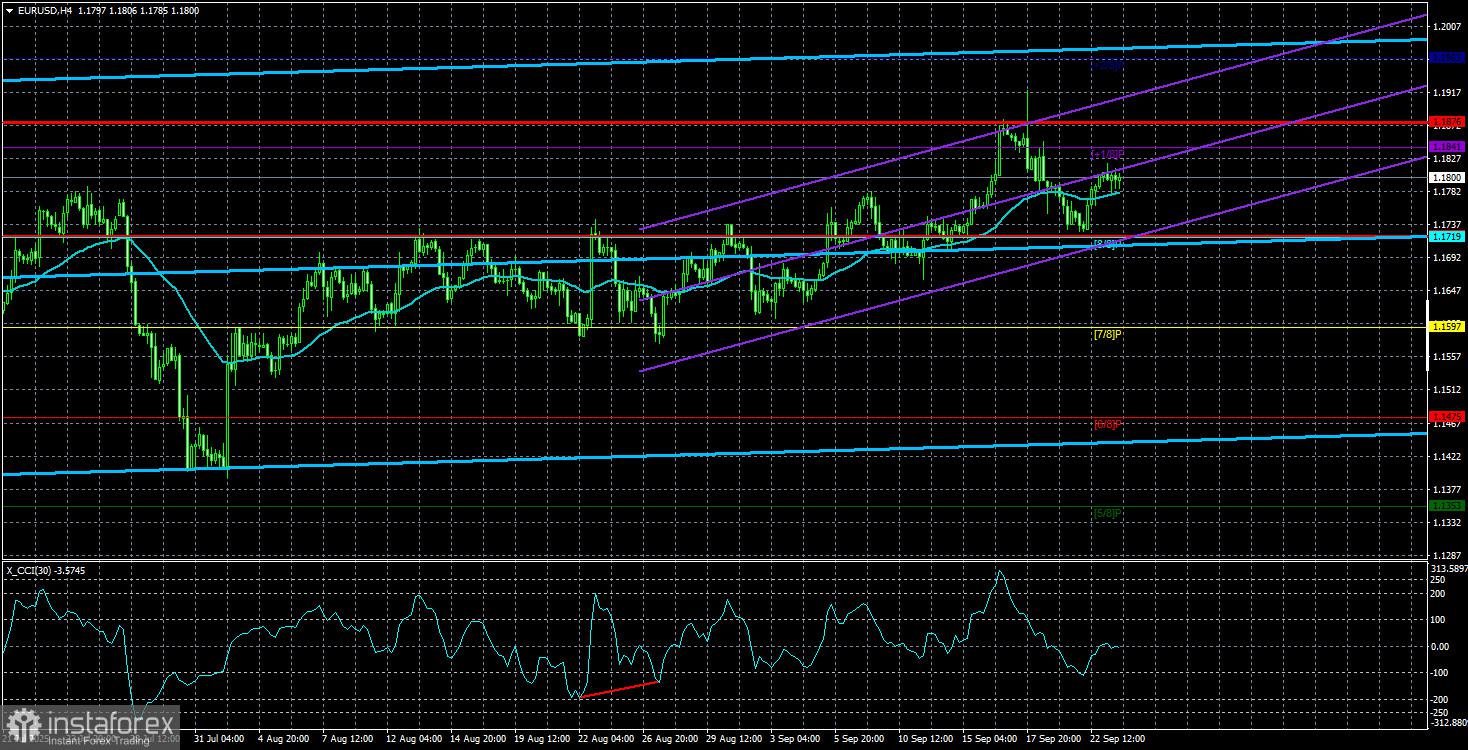Click the 1.1422 price scale value
This screenshot has width=1468, height=750.
[x=1447, y=456]
